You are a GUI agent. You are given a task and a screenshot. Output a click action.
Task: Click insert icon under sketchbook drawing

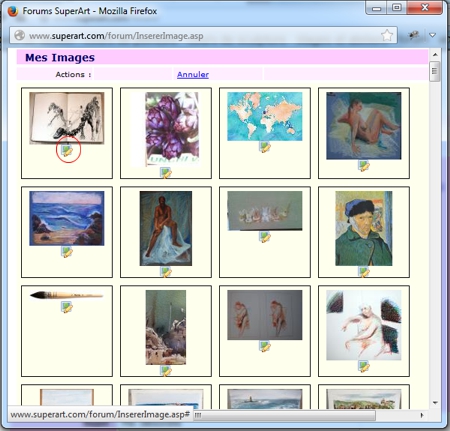pyautogui.click(x=67, y=150)
